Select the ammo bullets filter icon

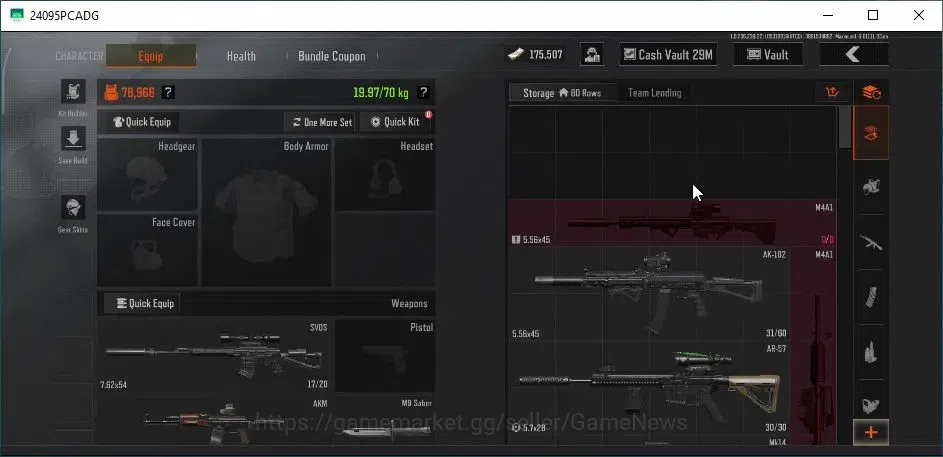(x=871, y=352)
